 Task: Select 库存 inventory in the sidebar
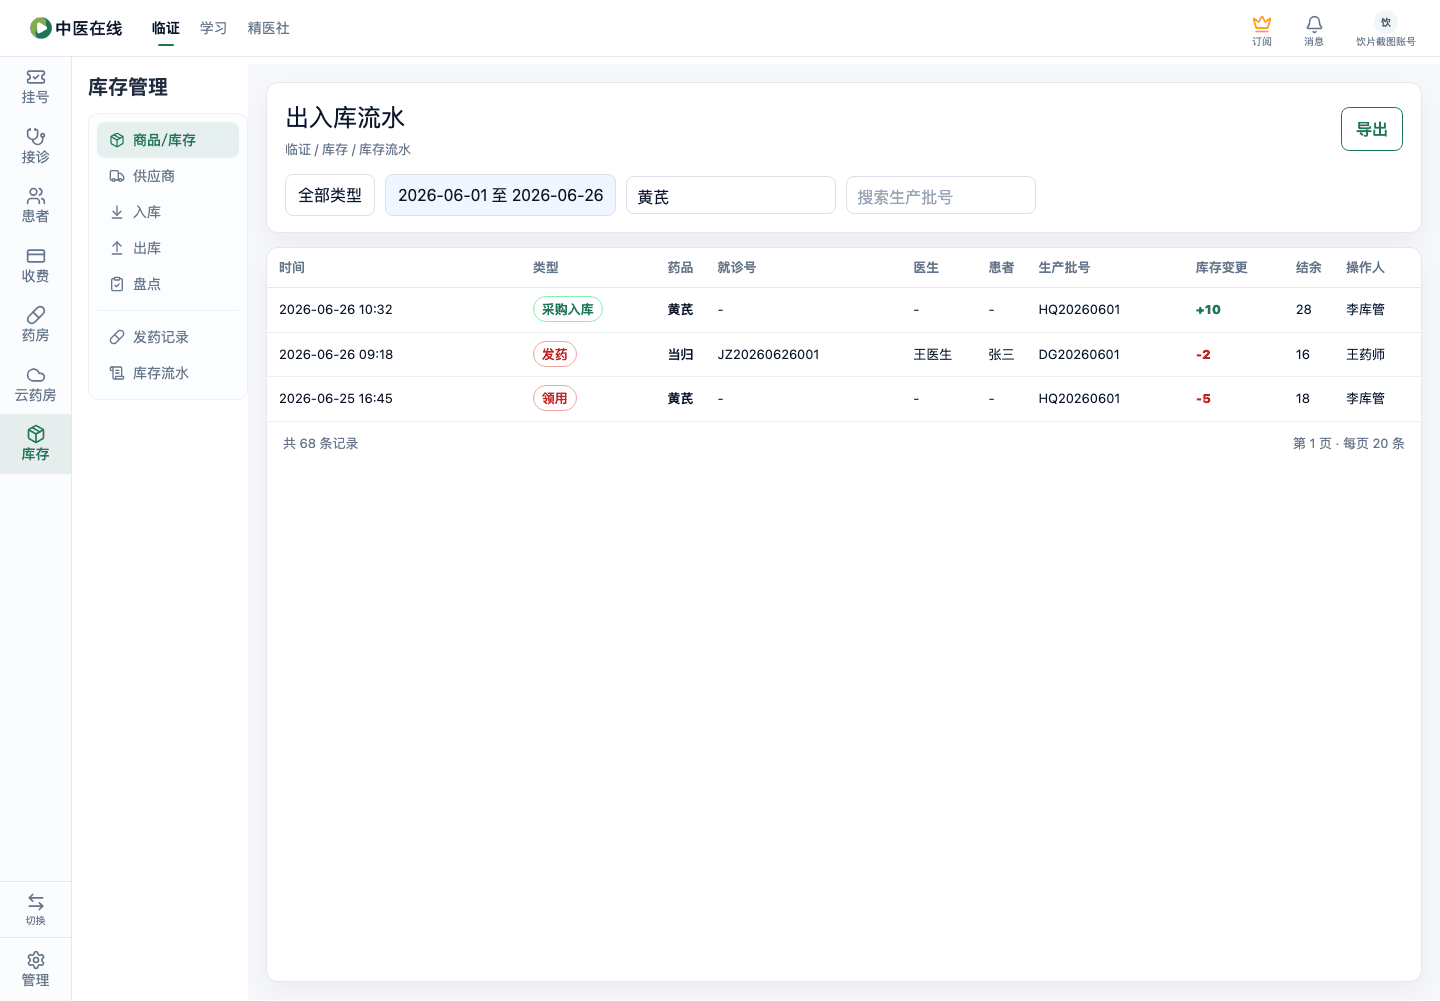click(x=36, y=444)
